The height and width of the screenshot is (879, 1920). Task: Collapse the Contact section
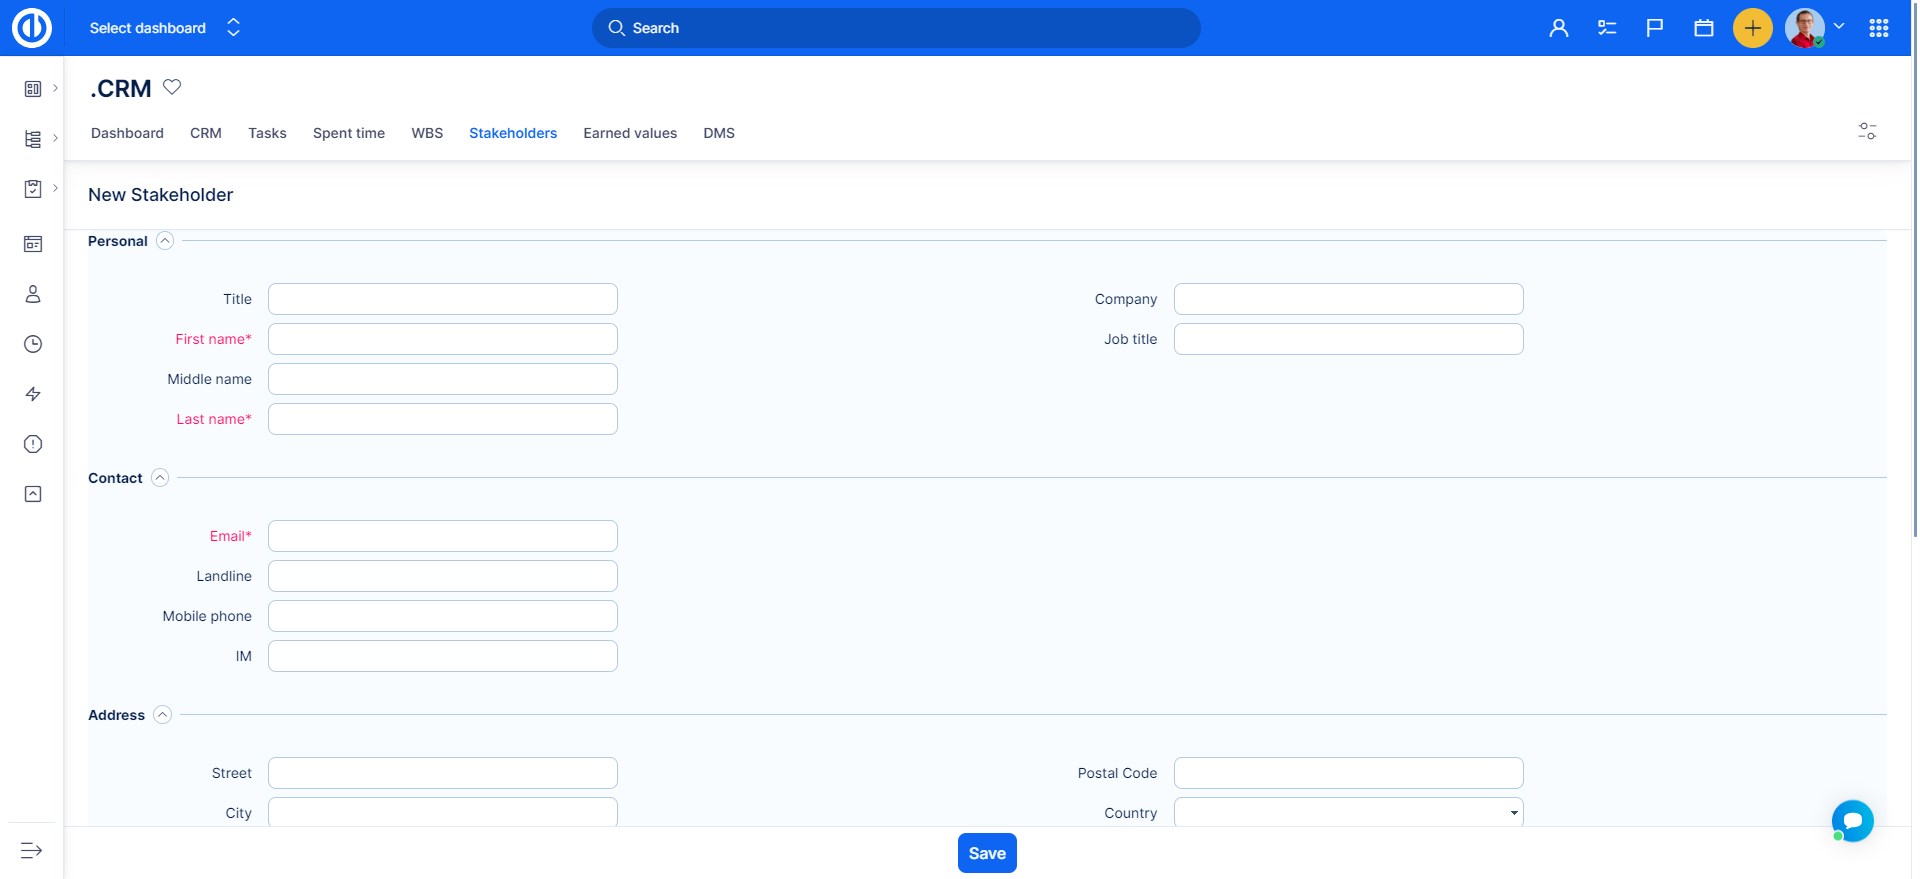coord(160,478)
